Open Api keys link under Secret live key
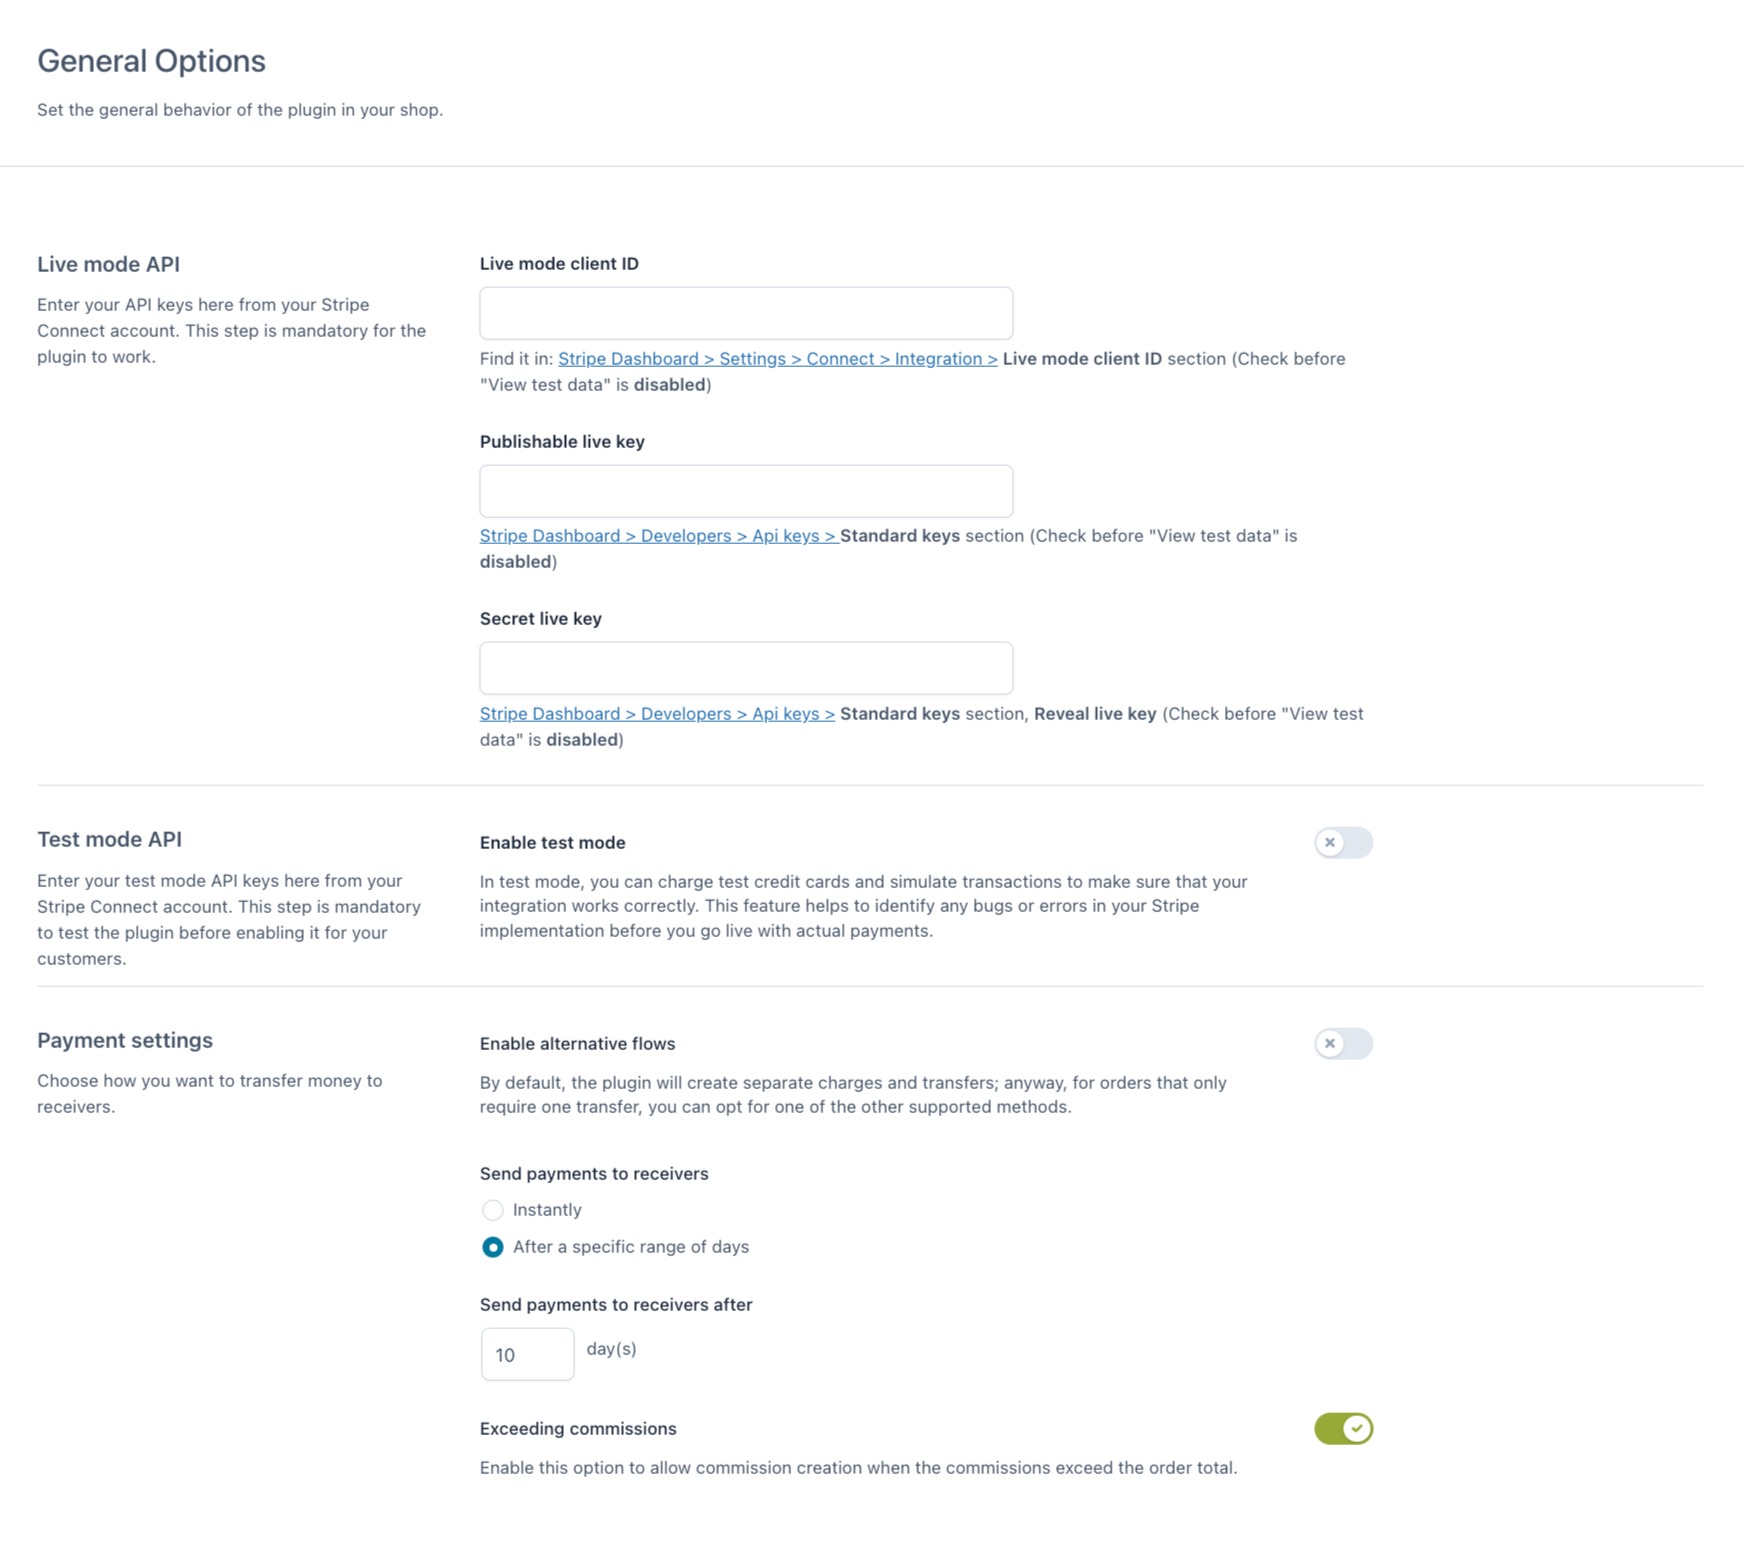Screen dimensions: 1744x1556 click(657, 714)
